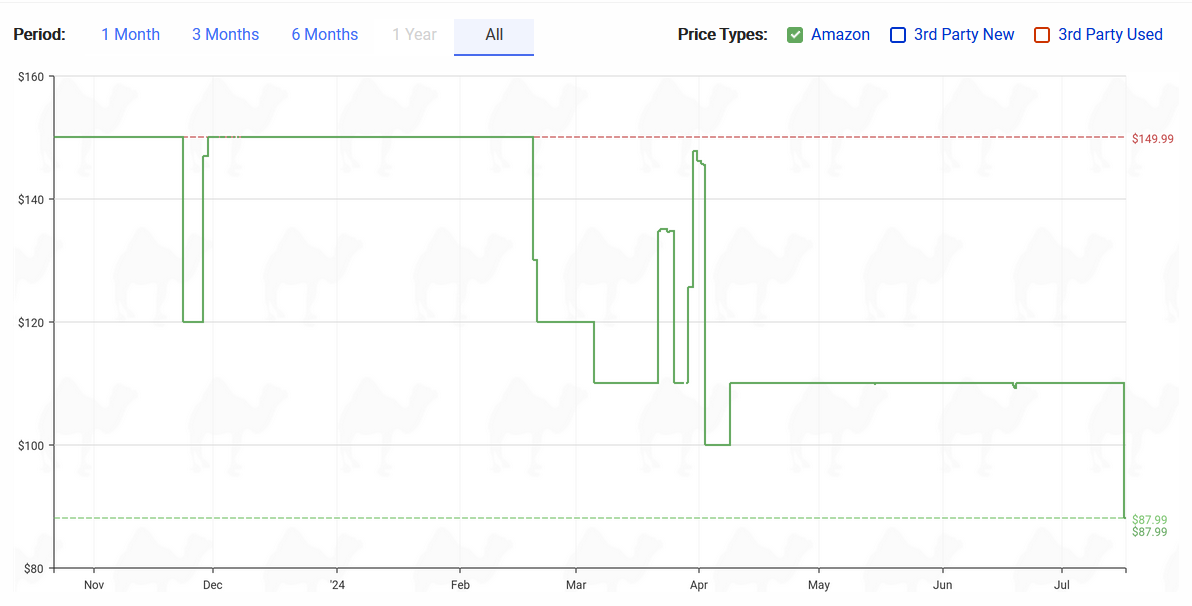This screenshot has width=1192, height=606.
Task: Click the Amazon price type label
Action: [x=841, y=35]
